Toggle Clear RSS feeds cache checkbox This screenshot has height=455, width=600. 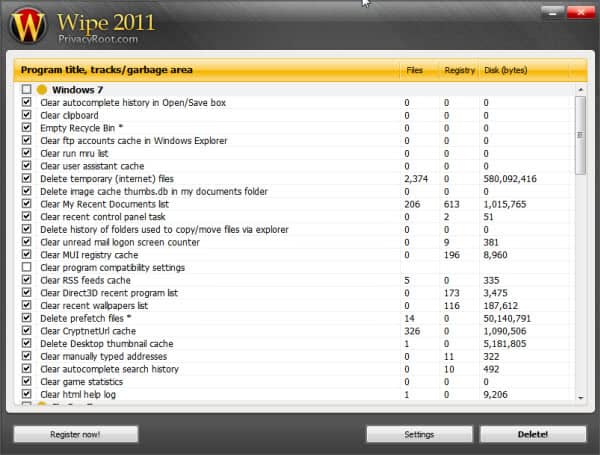pyautogui.click(x=26, y=279)
